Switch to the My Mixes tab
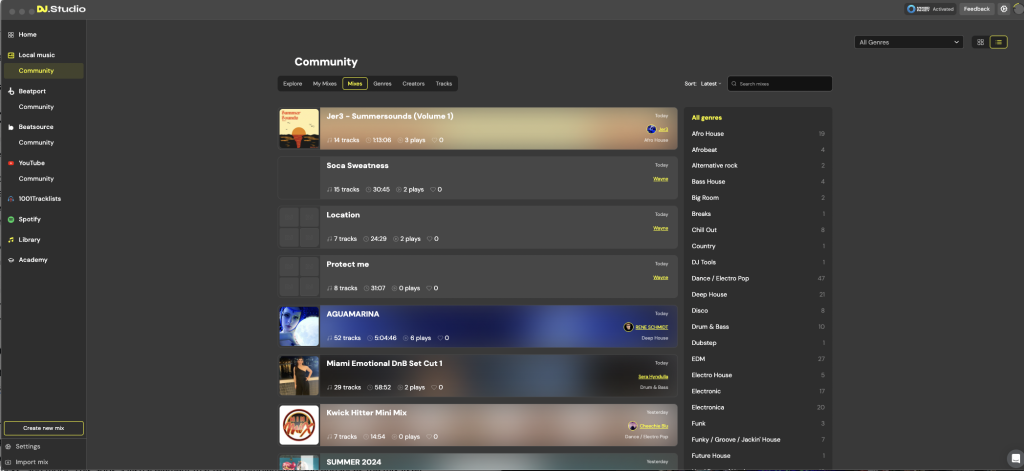1024x471 pixels. click(324, 84)
